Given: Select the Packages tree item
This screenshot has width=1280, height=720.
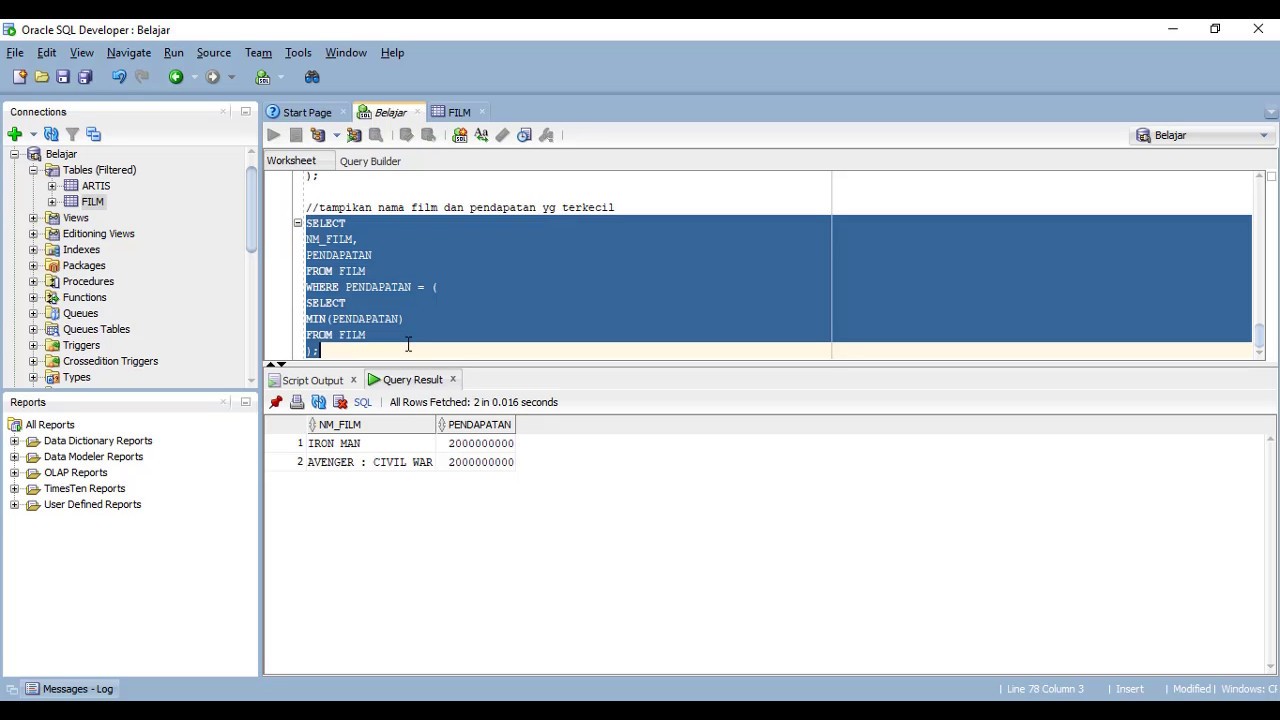Looking at the screenshot, I should [x=84, y=266].
